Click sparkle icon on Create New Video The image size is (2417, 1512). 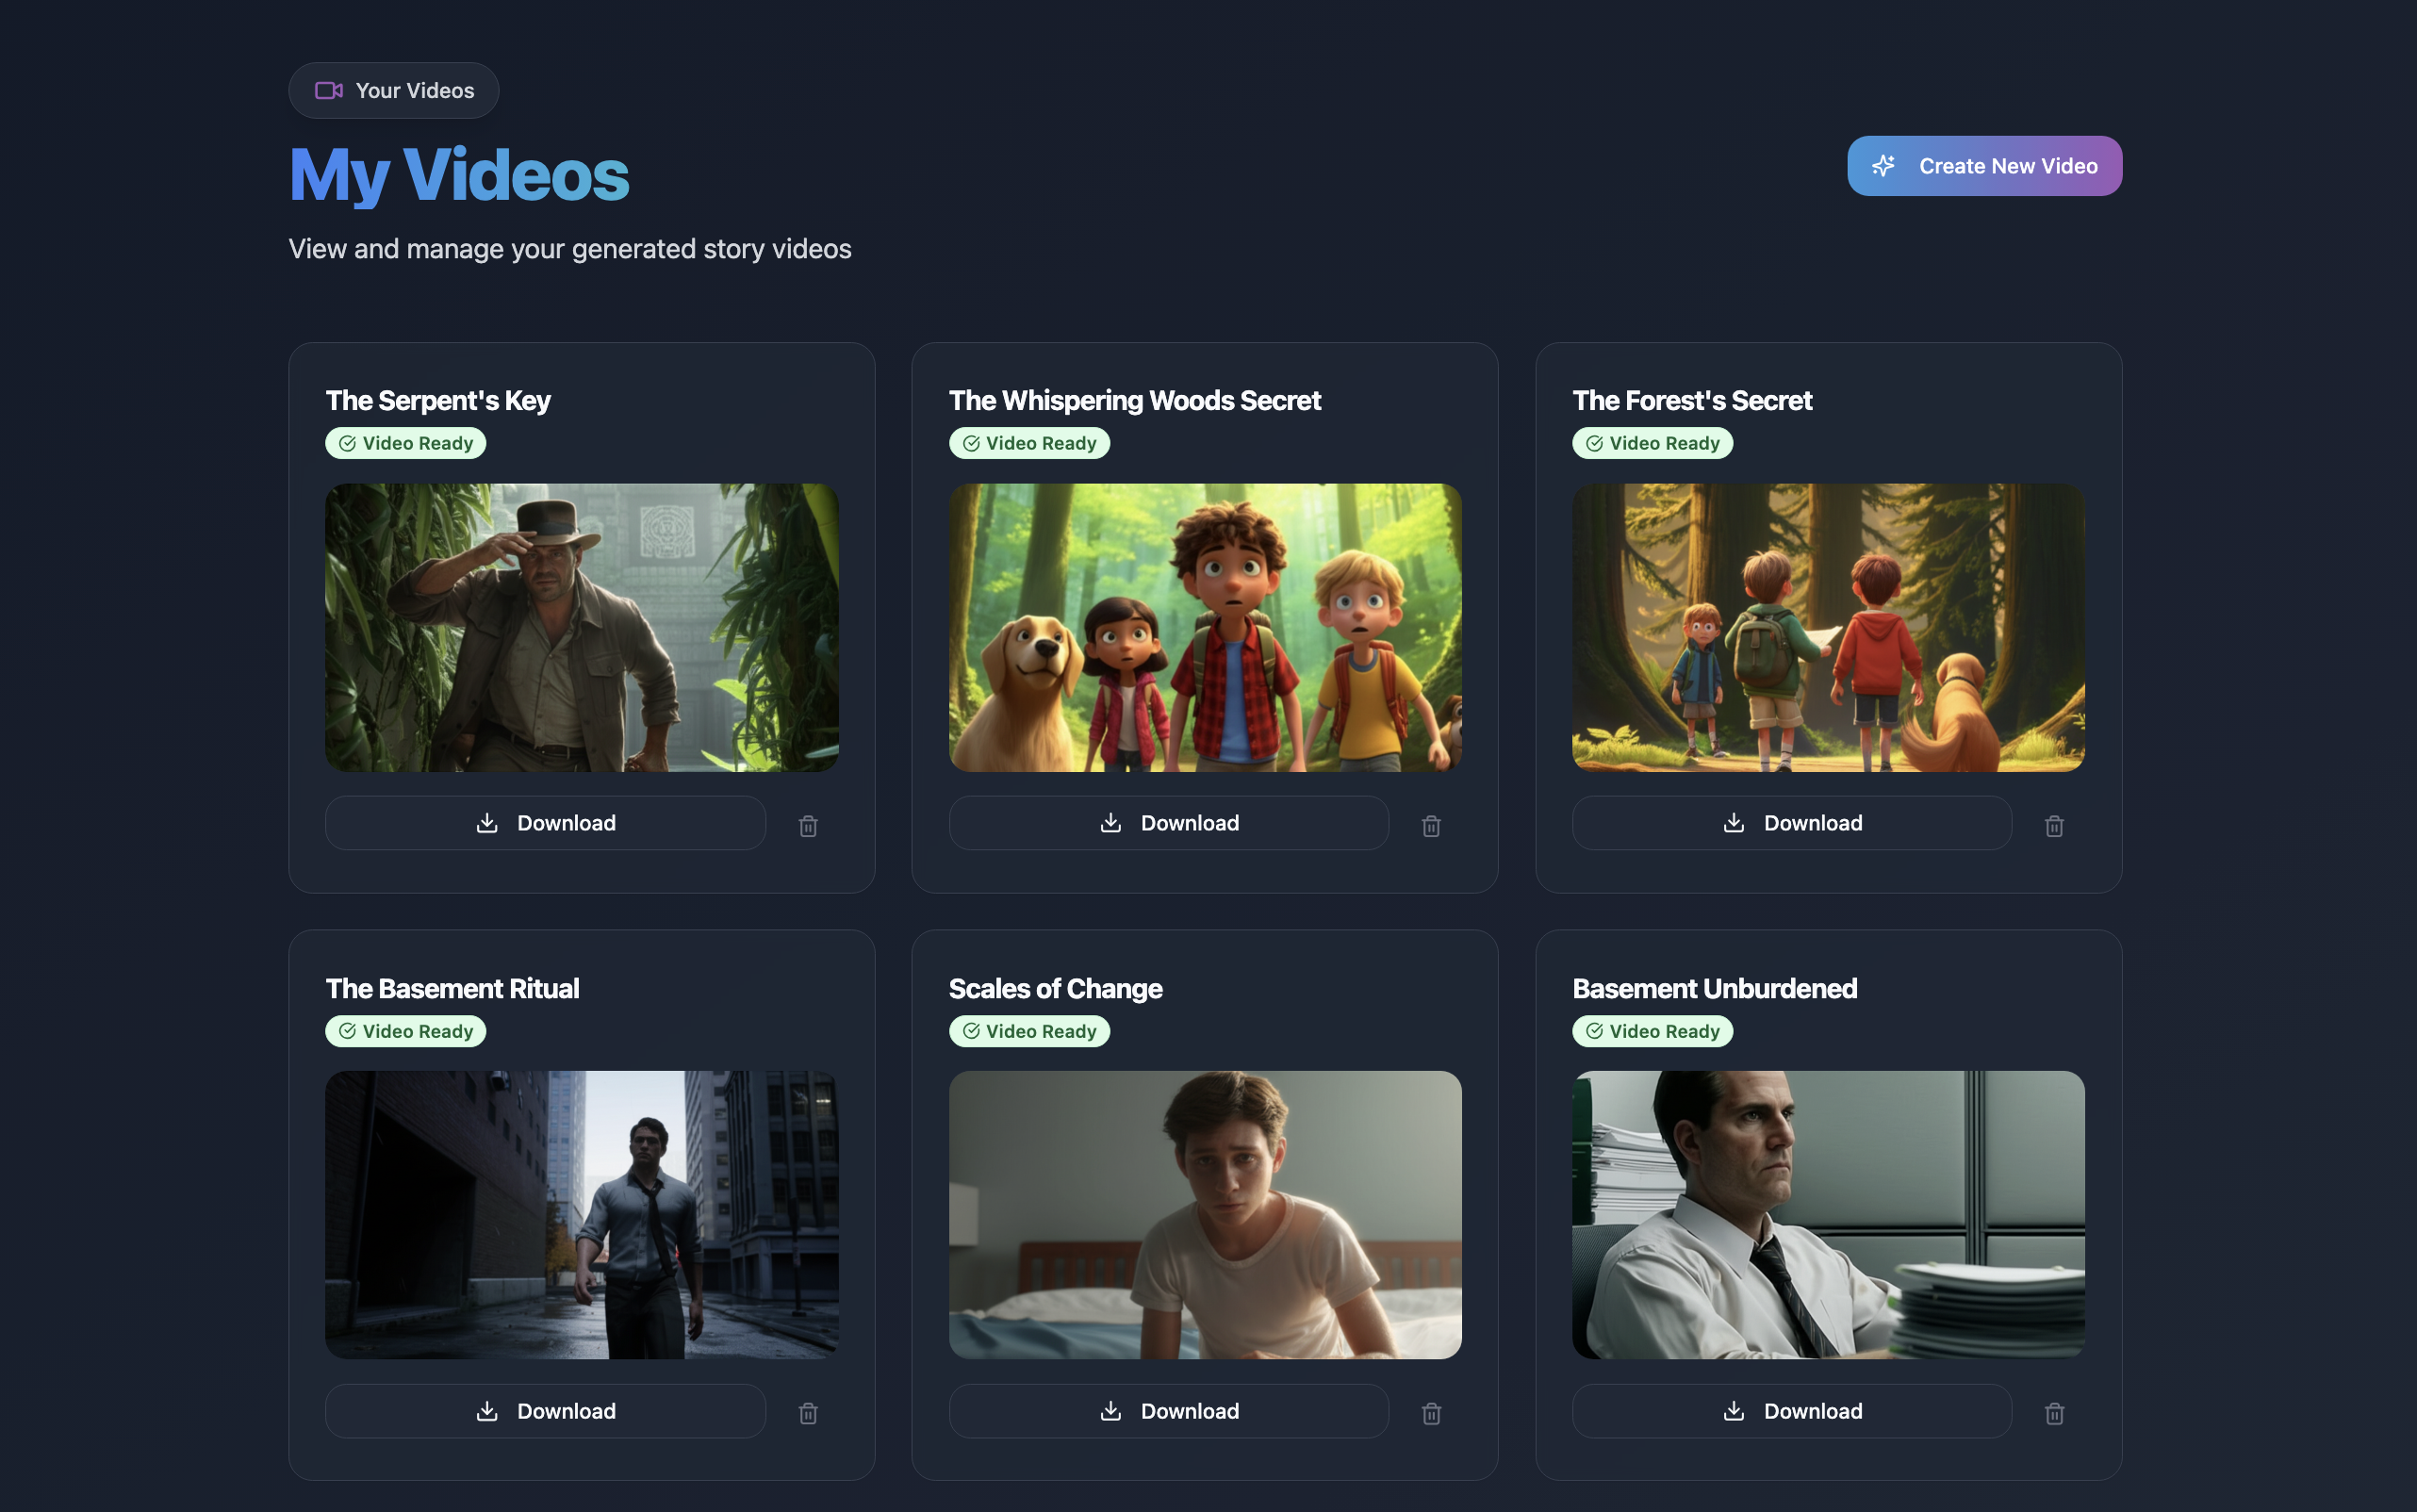1883,166
